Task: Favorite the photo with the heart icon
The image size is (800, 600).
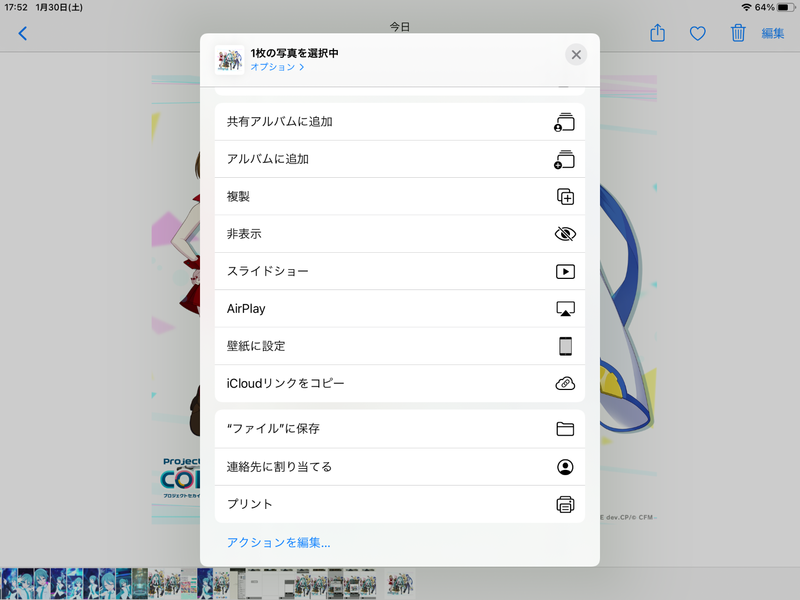Action: tap(697, 34)
